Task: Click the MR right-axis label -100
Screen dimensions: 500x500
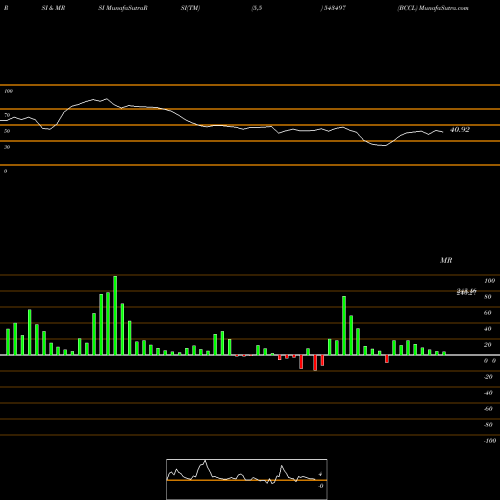Action: point(490,441)
